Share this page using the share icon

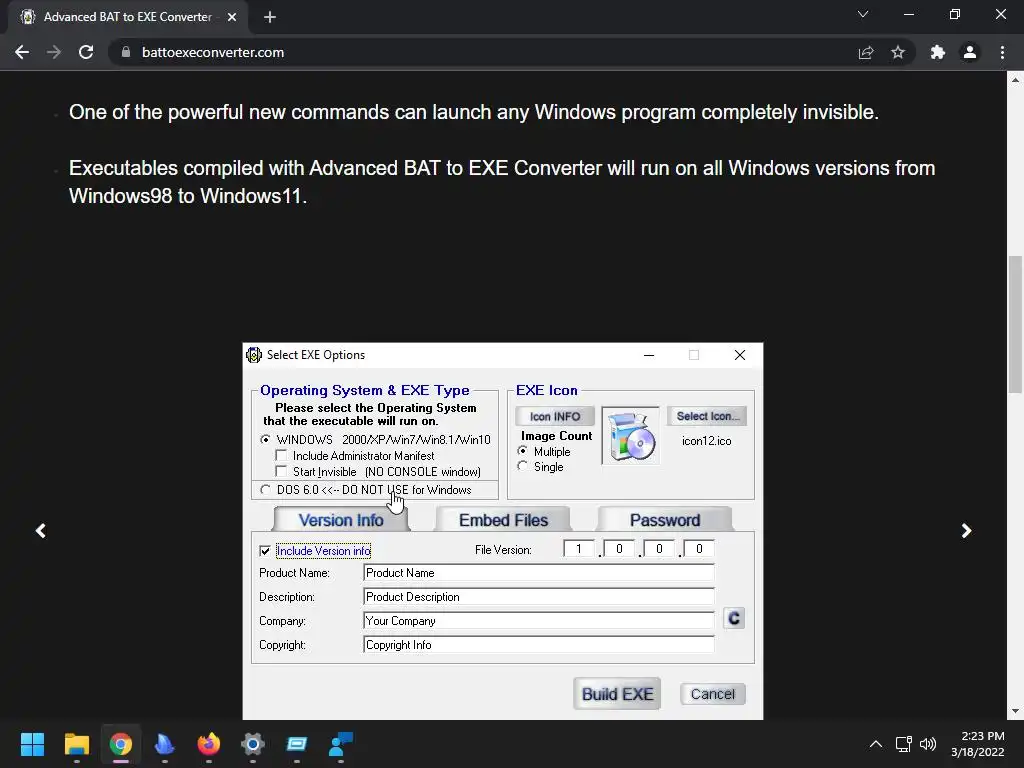coord(866,52)
